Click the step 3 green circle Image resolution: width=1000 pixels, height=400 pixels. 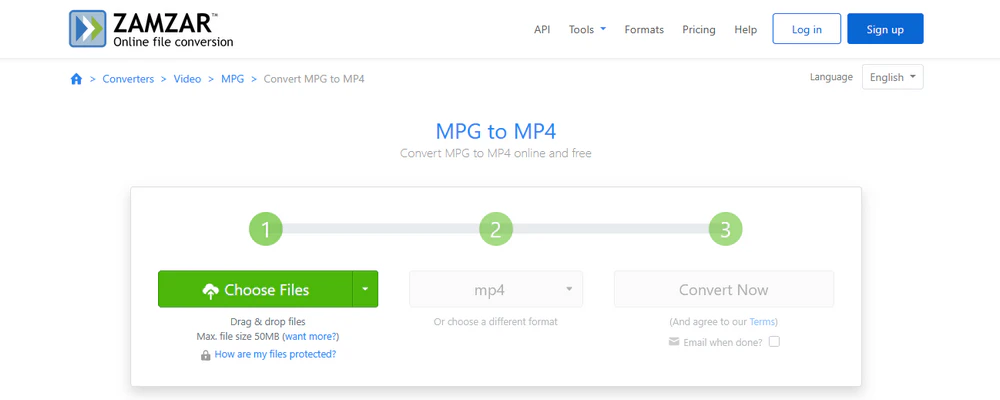pos(725,229)
